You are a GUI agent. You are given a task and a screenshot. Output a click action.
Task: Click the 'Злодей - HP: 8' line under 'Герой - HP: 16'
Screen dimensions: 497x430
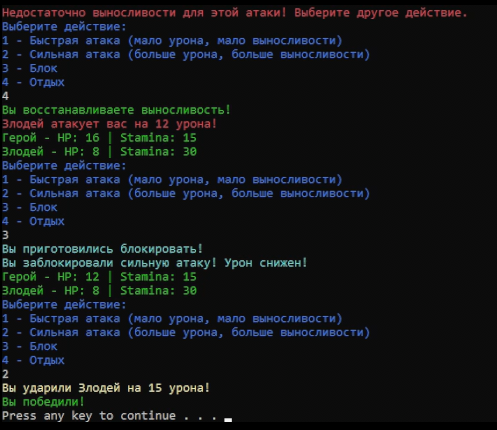(99, 152)
